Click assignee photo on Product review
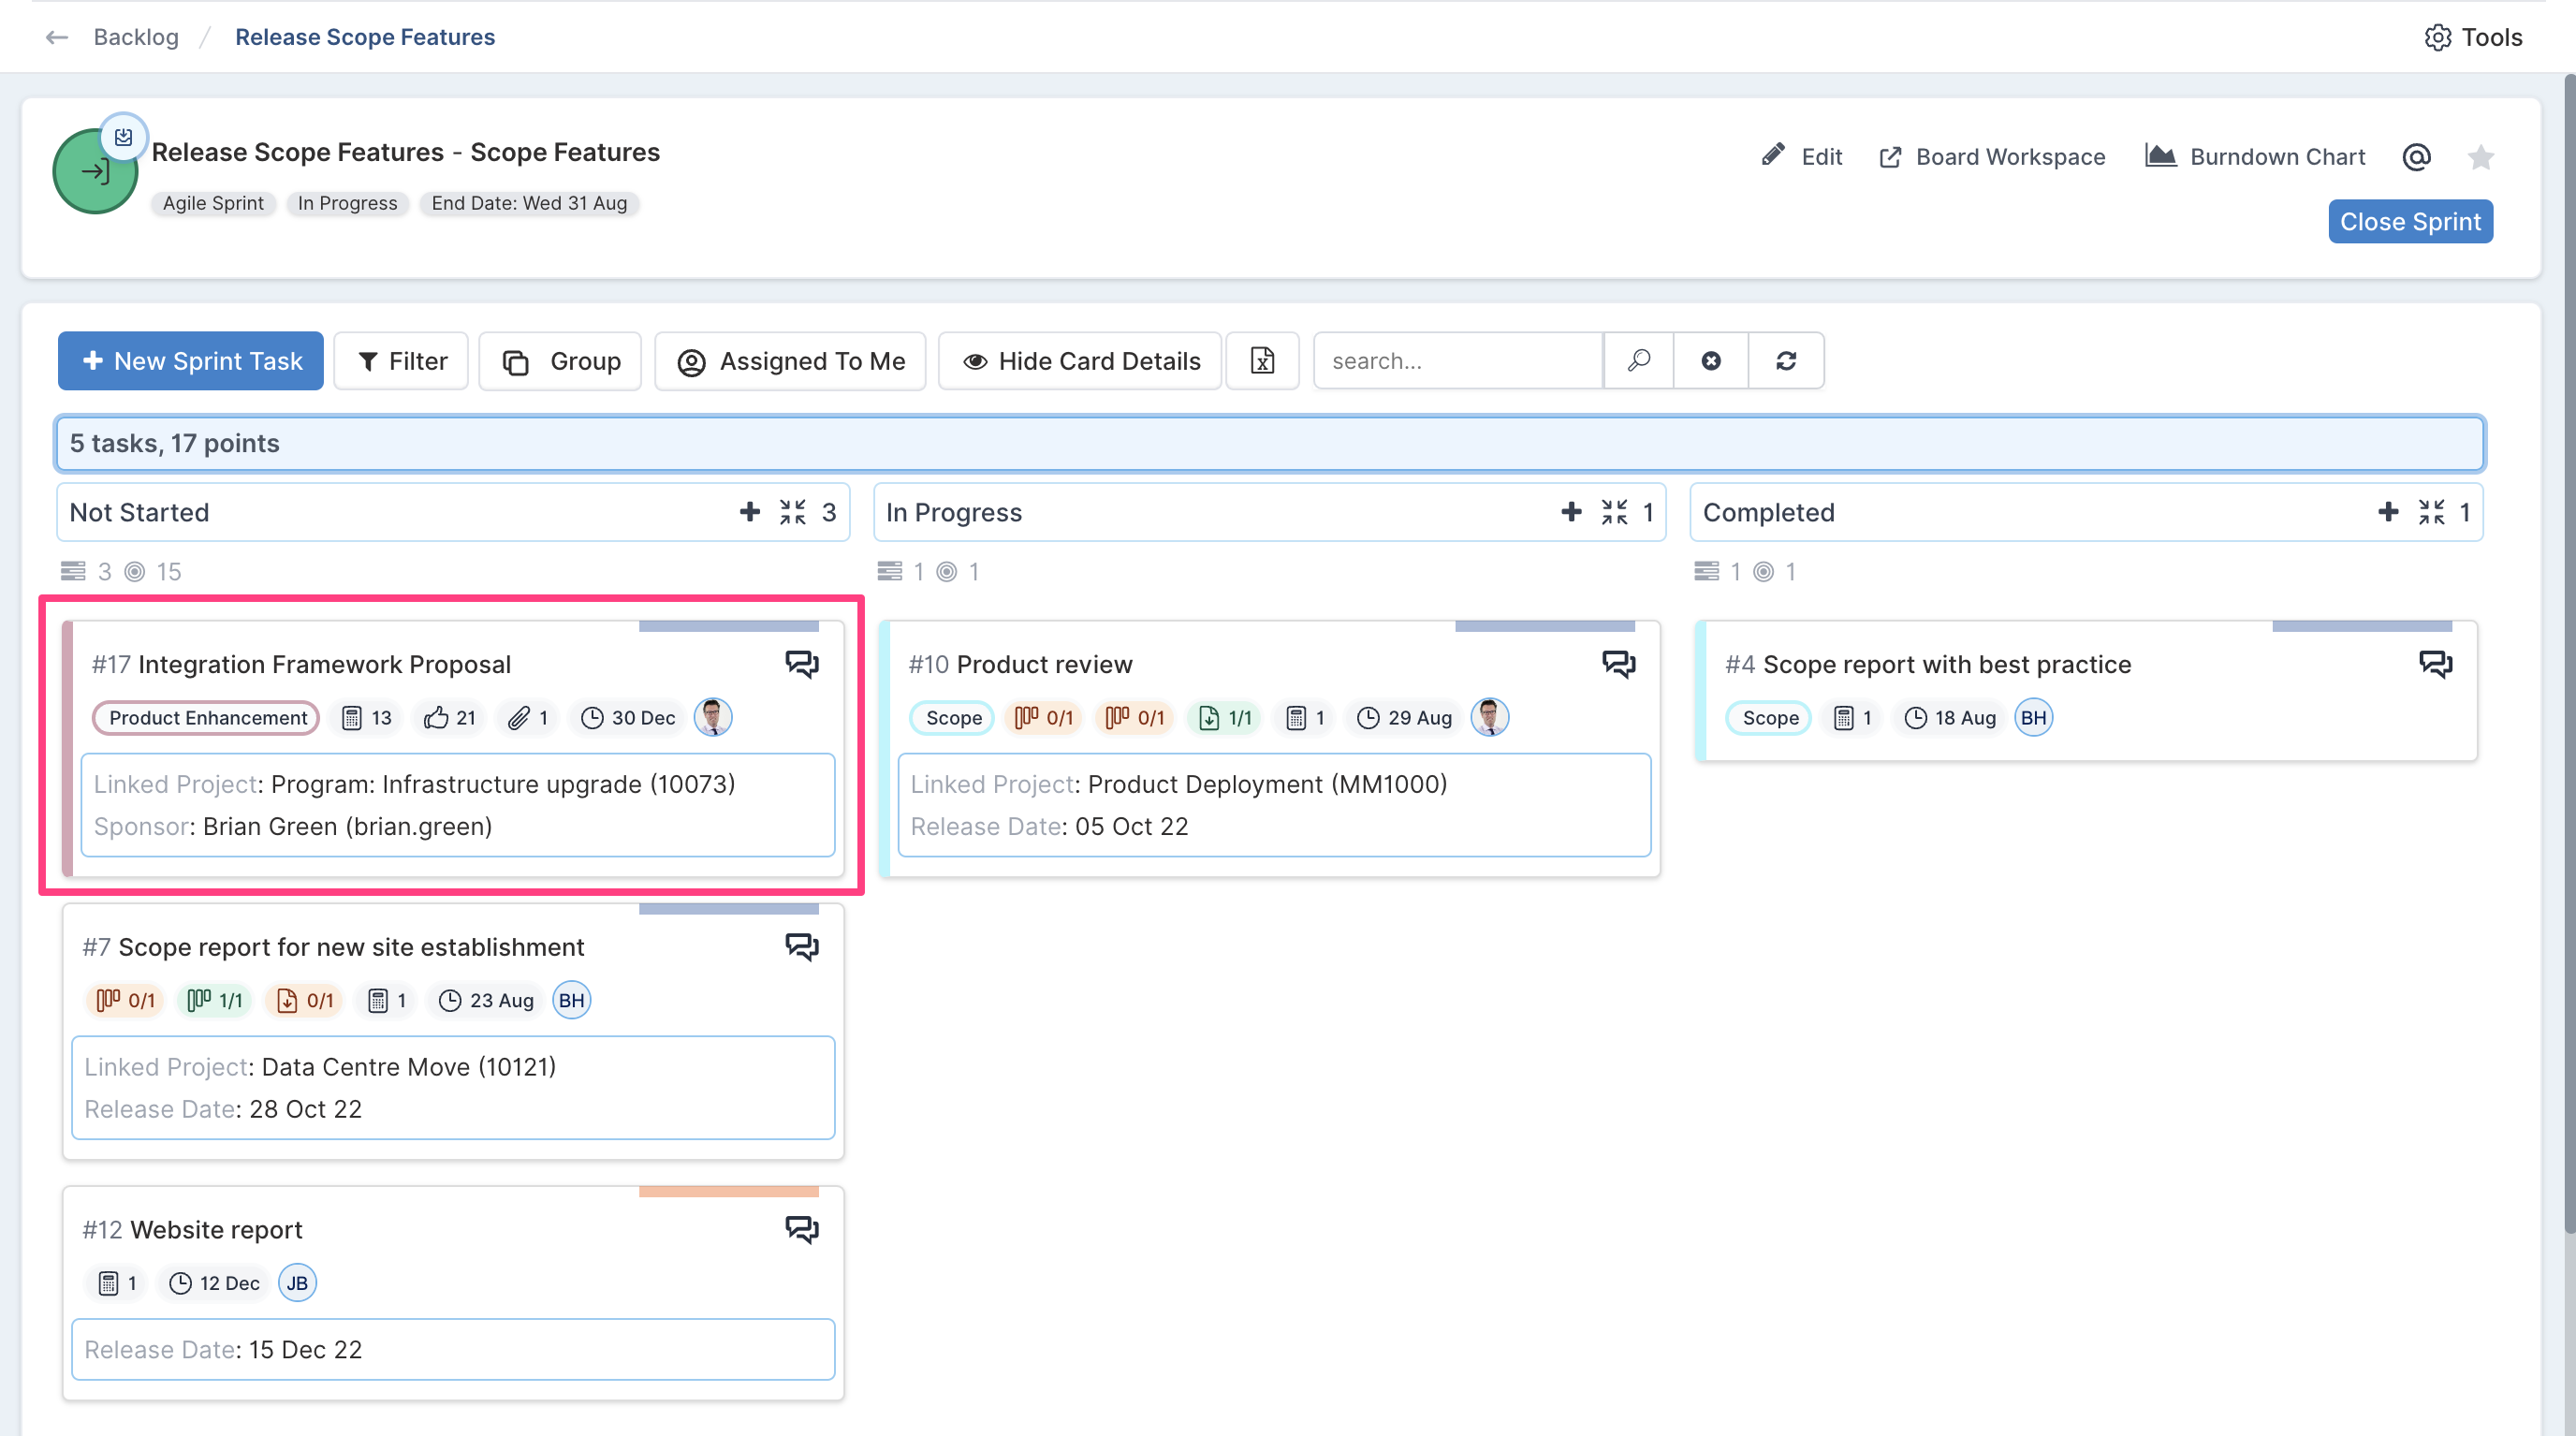 (x=1490, y=717)
